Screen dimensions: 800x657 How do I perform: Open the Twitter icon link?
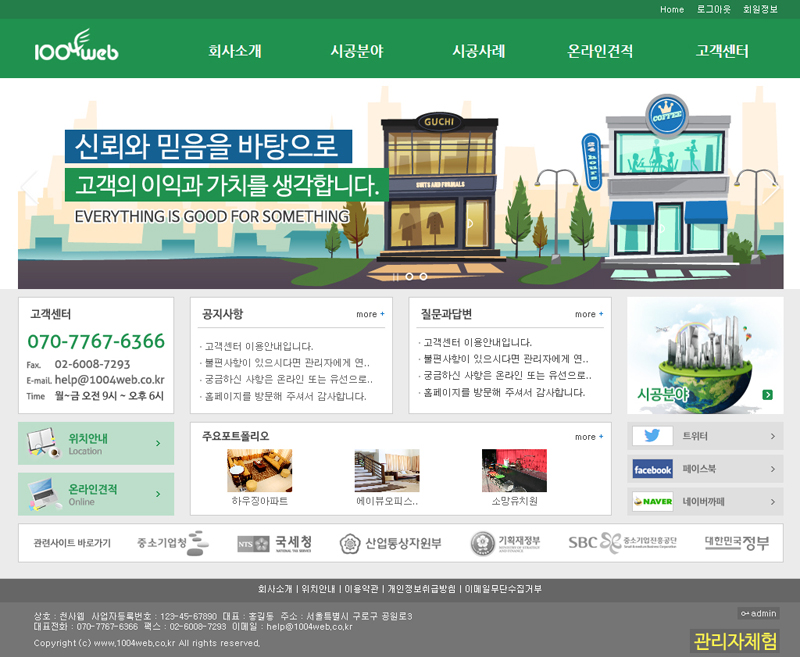coord(652,436)
